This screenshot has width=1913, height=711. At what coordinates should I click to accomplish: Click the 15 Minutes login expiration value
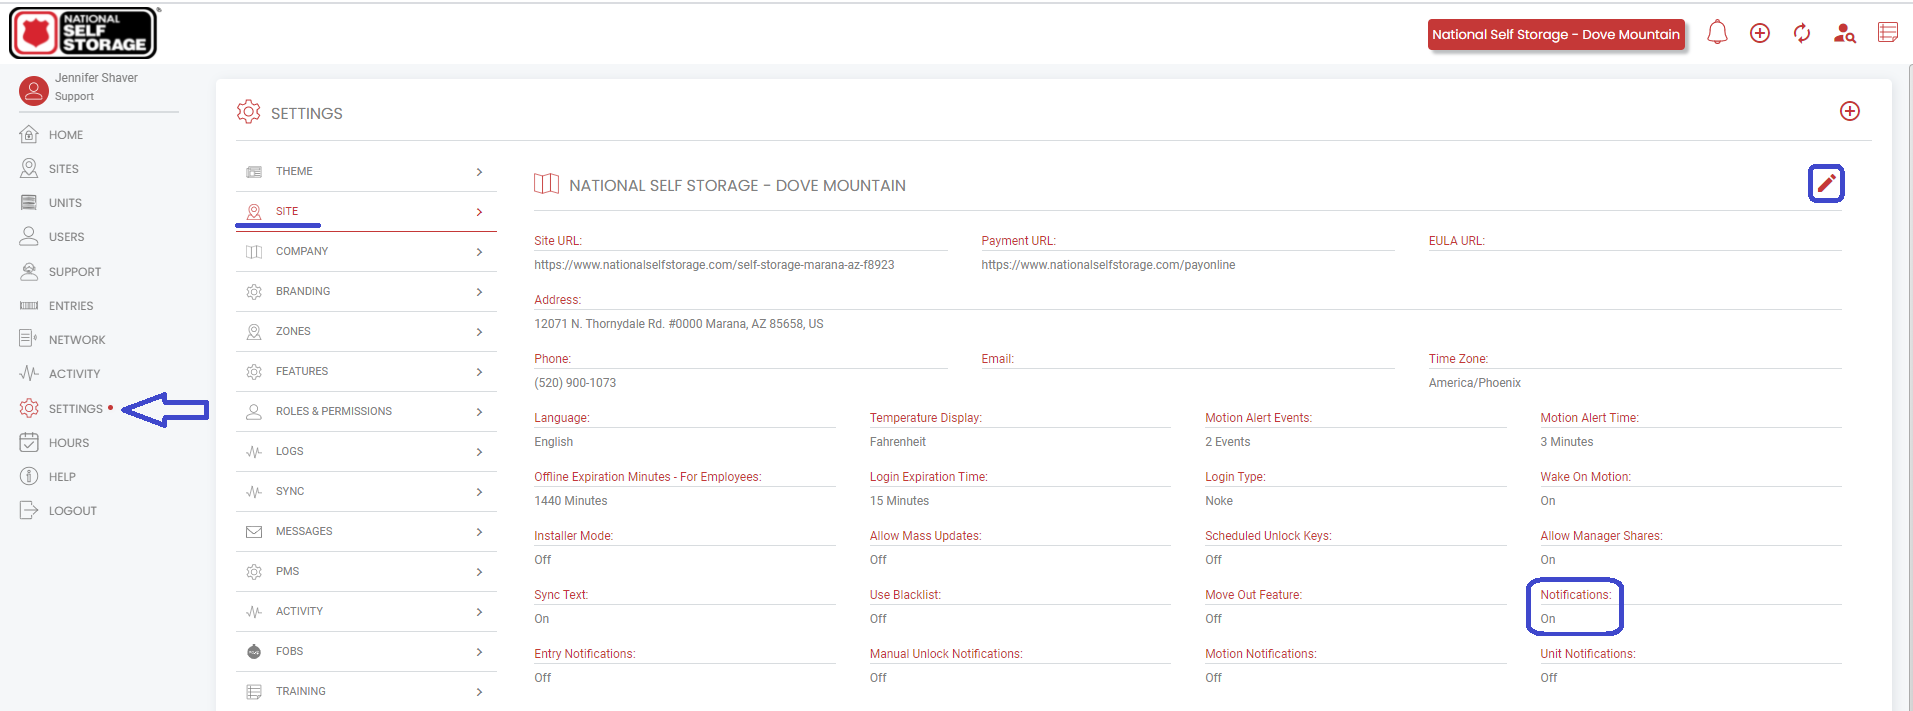point(899,501)
